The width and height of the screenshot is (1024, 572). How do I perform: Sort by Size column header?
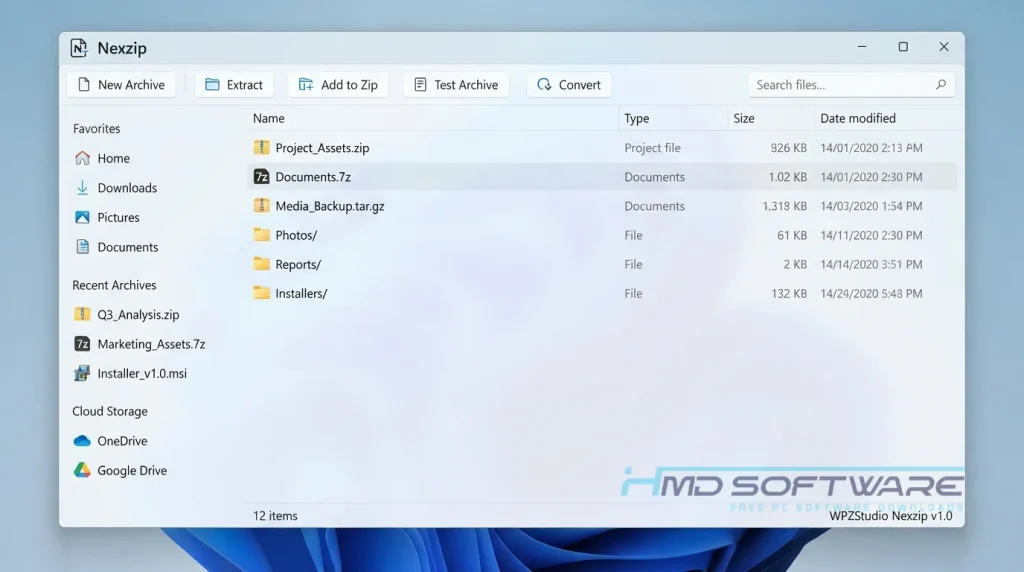coord(744,118)
